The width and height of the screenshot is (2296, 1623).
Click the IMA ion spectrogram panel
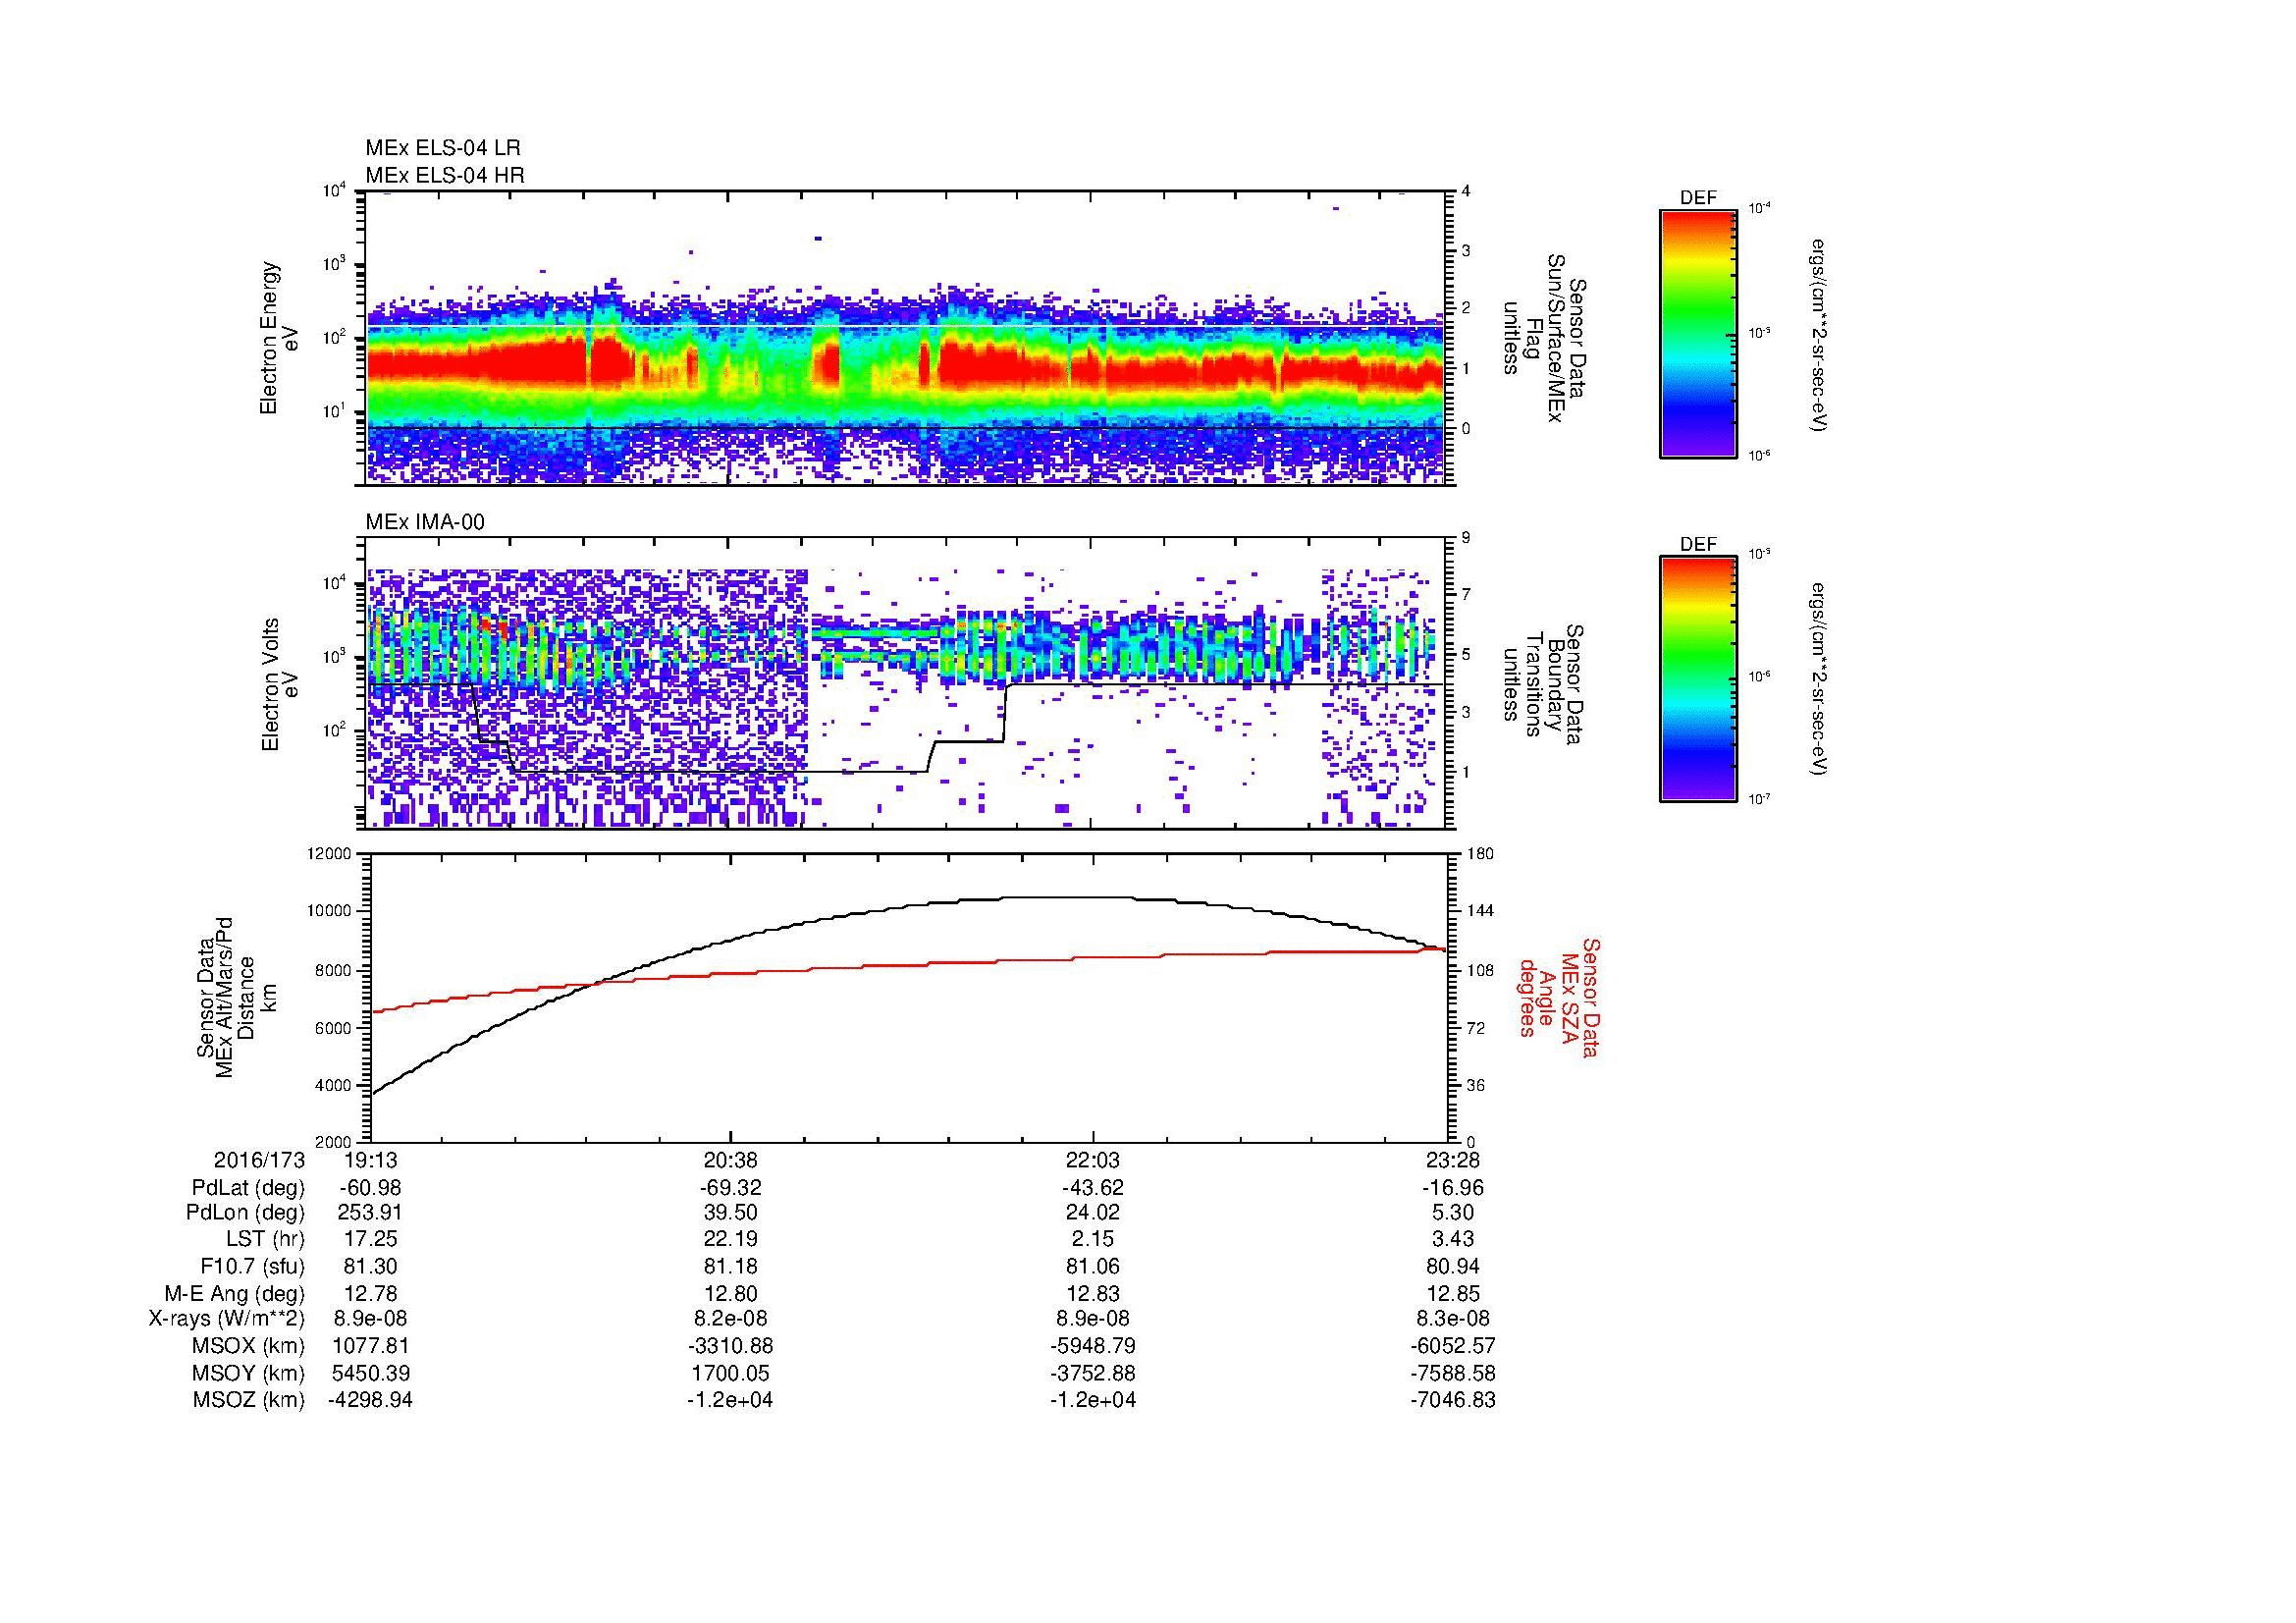click(907, 683)
